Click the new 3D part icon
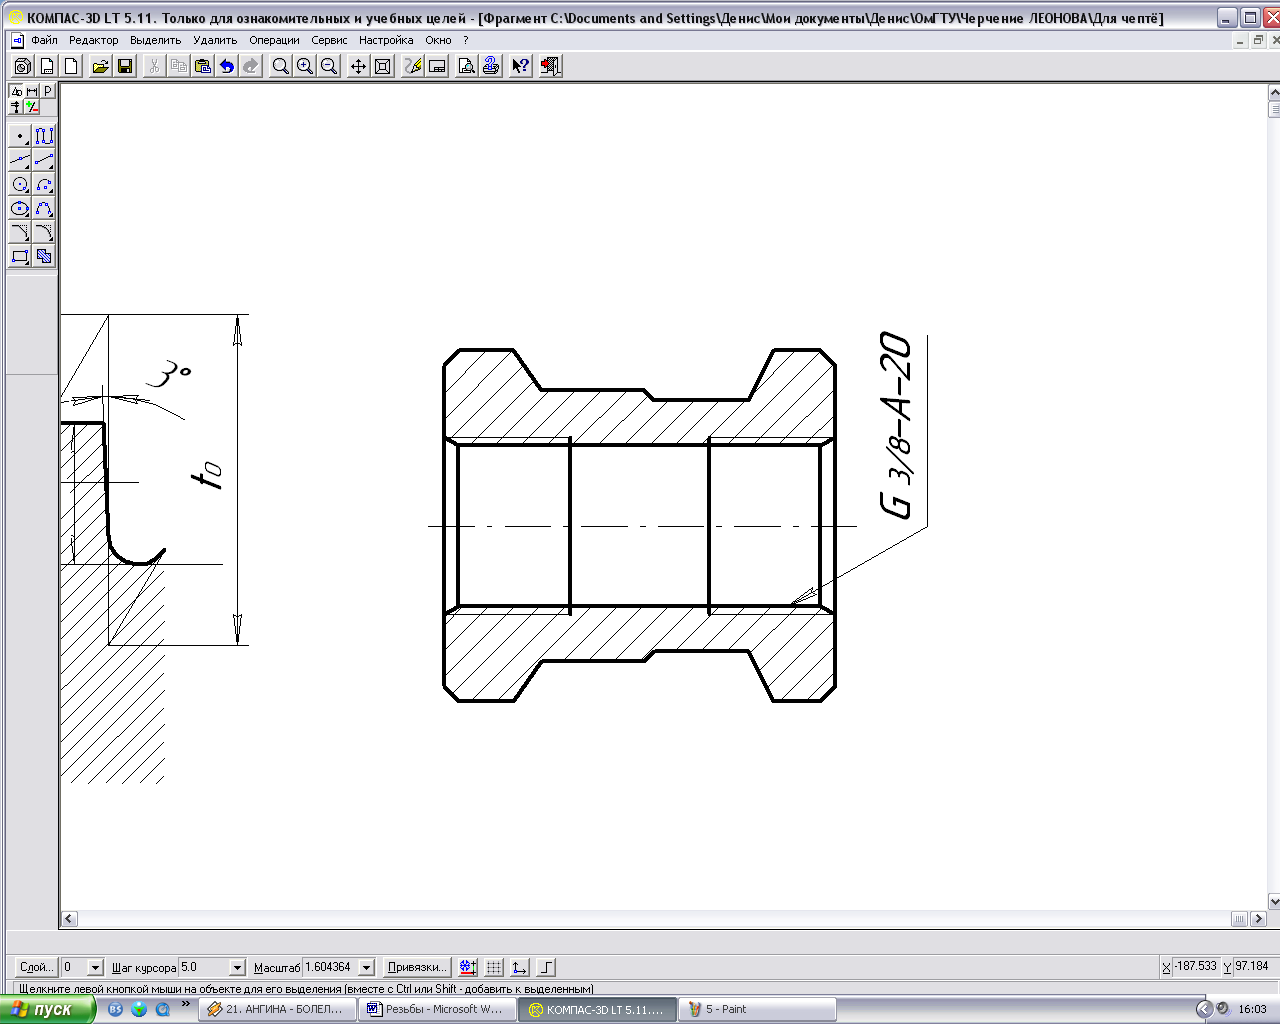Viewport: 1280px width, 1024px height. (x=22, y=66)
